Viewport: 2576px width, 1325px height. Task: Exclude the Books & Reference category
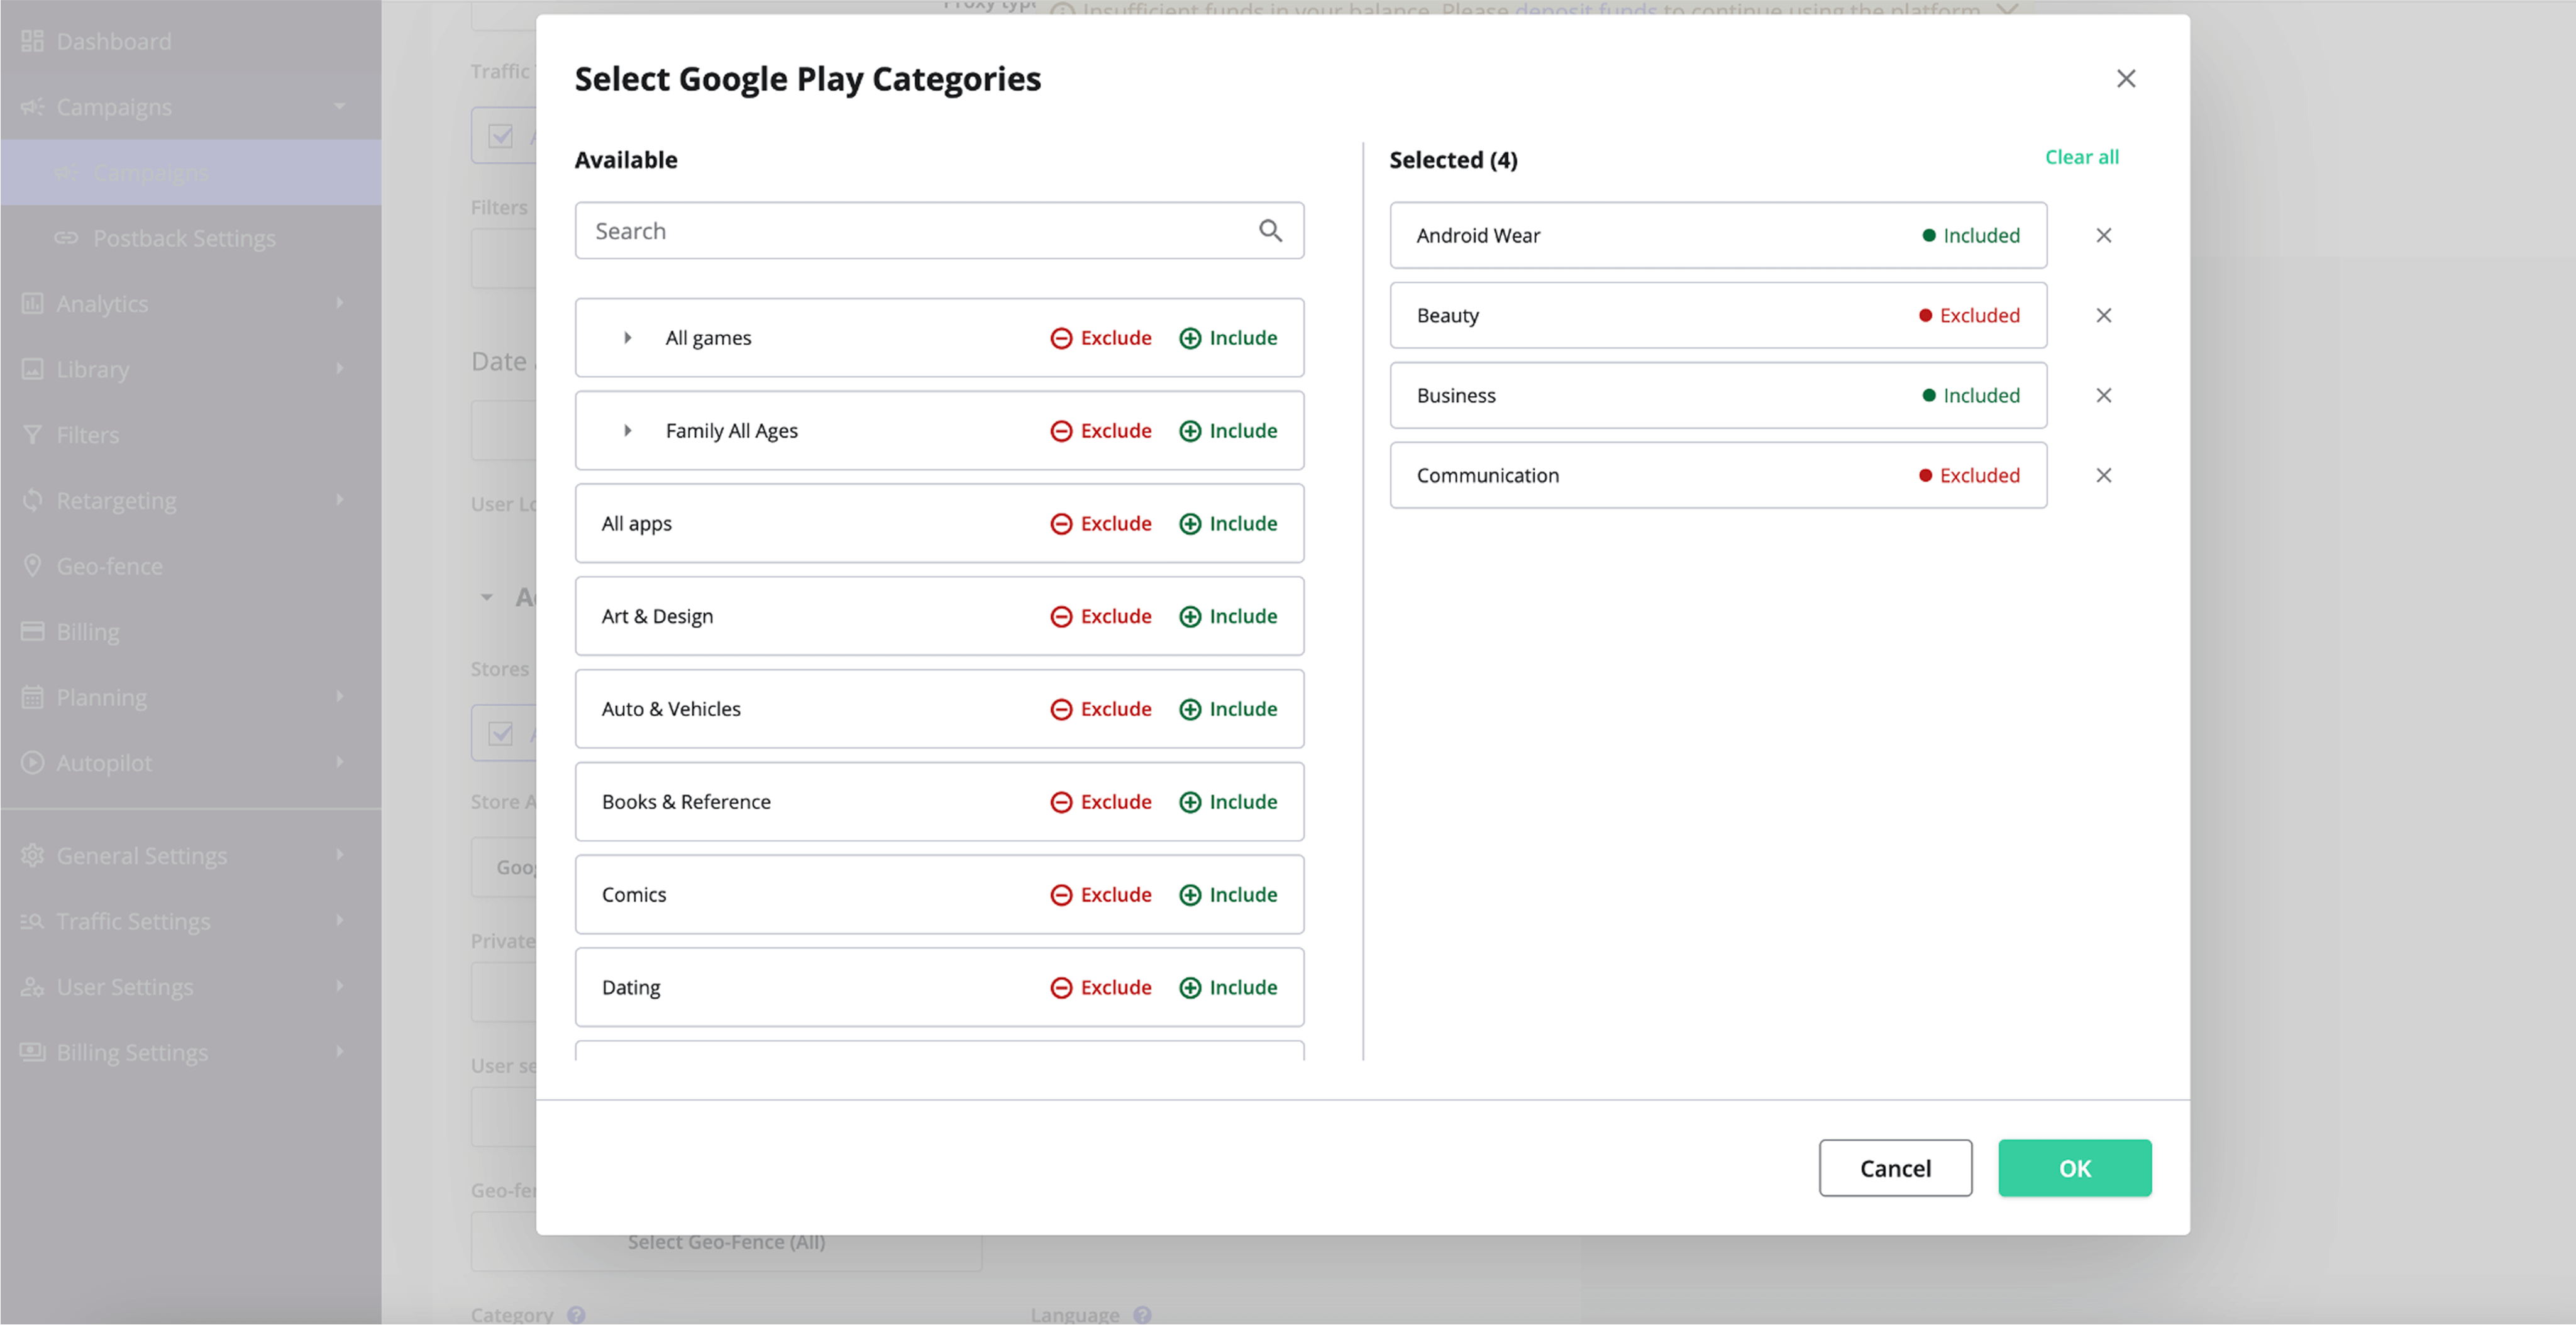(x=1100, y=802)
